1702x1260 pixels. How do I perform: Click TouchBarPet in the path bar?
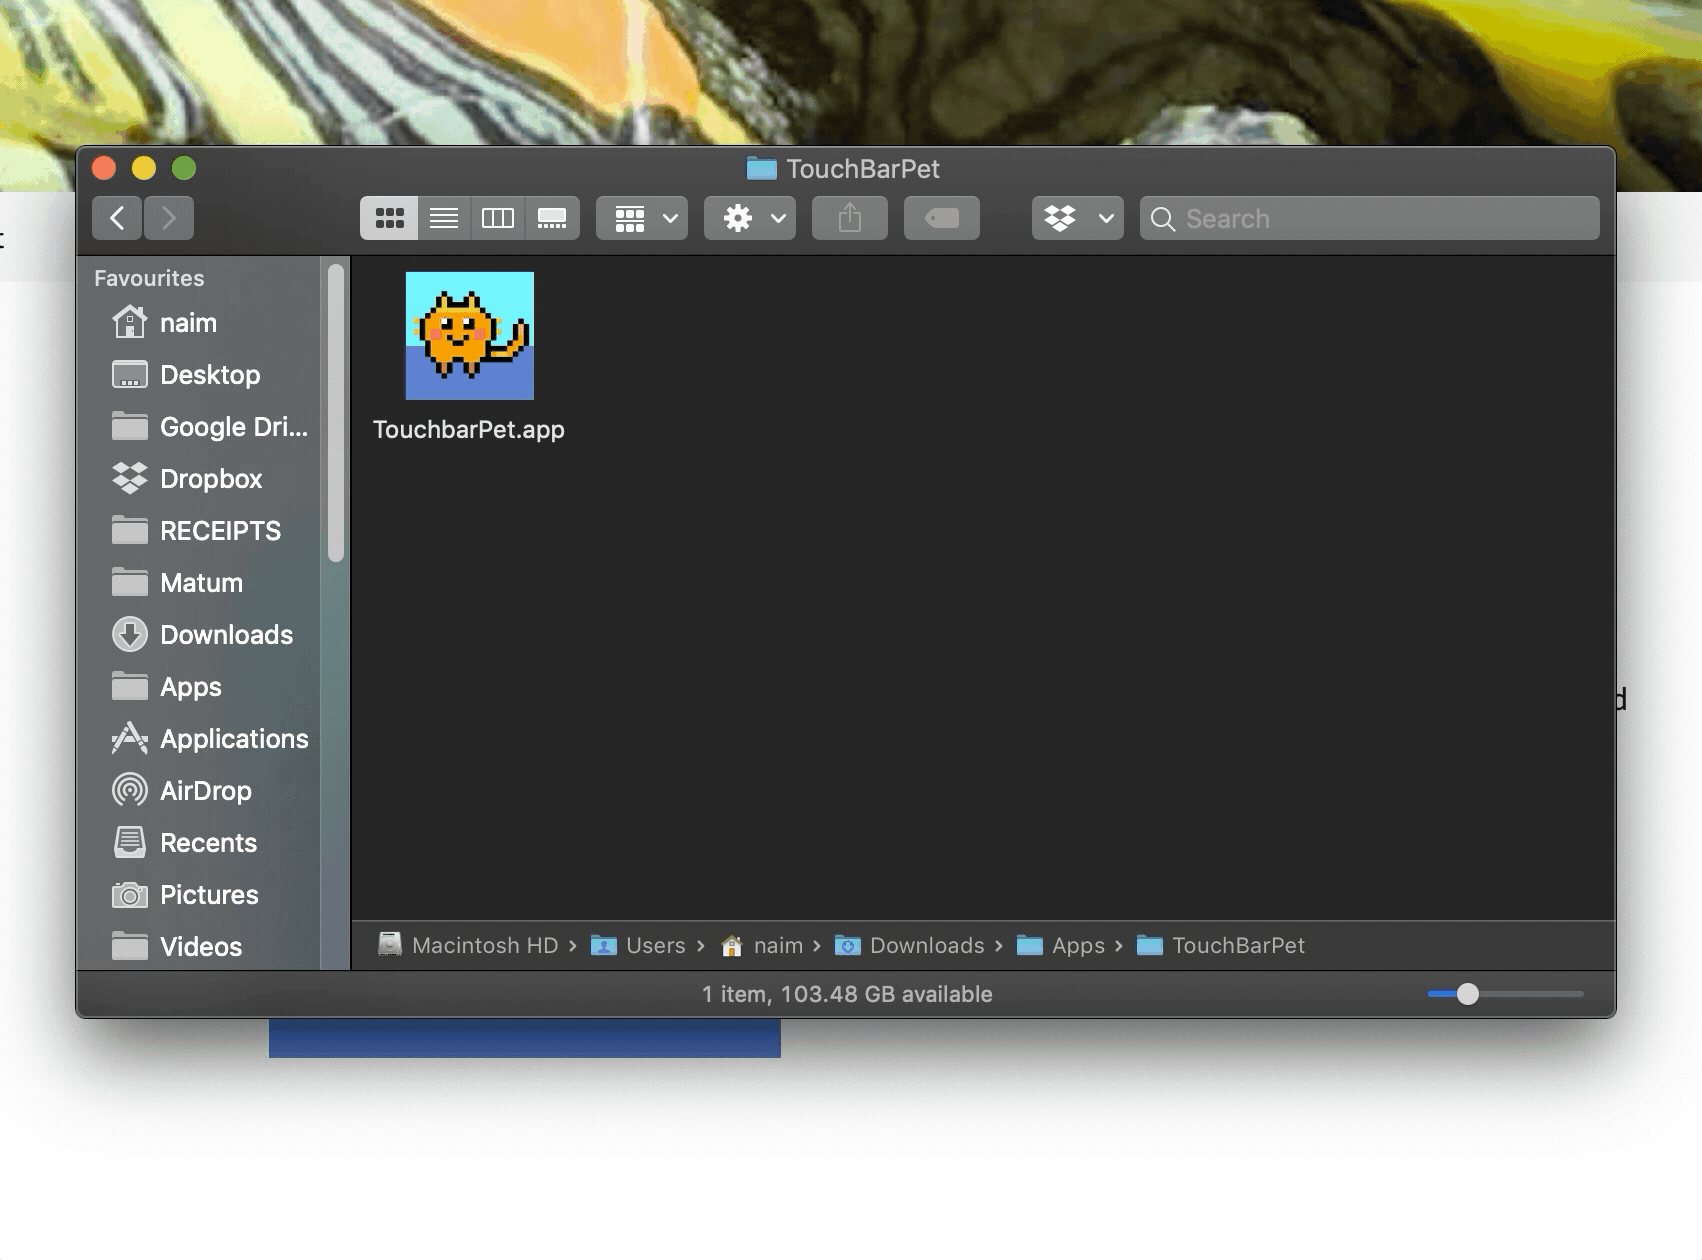1221,945
